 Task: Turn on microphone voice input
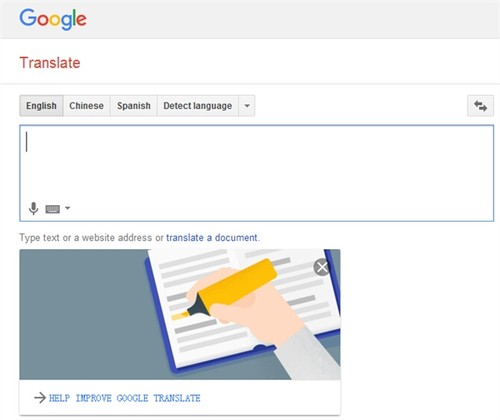(x=33, y=209)
